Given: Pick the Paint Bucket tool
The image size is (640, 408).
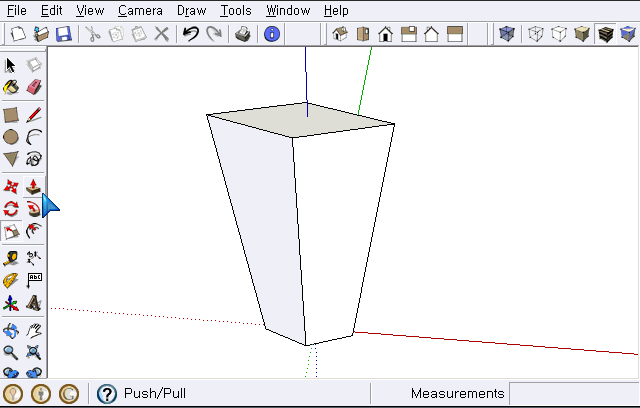Looking at the screenshot, I should (x=11, y=87).
